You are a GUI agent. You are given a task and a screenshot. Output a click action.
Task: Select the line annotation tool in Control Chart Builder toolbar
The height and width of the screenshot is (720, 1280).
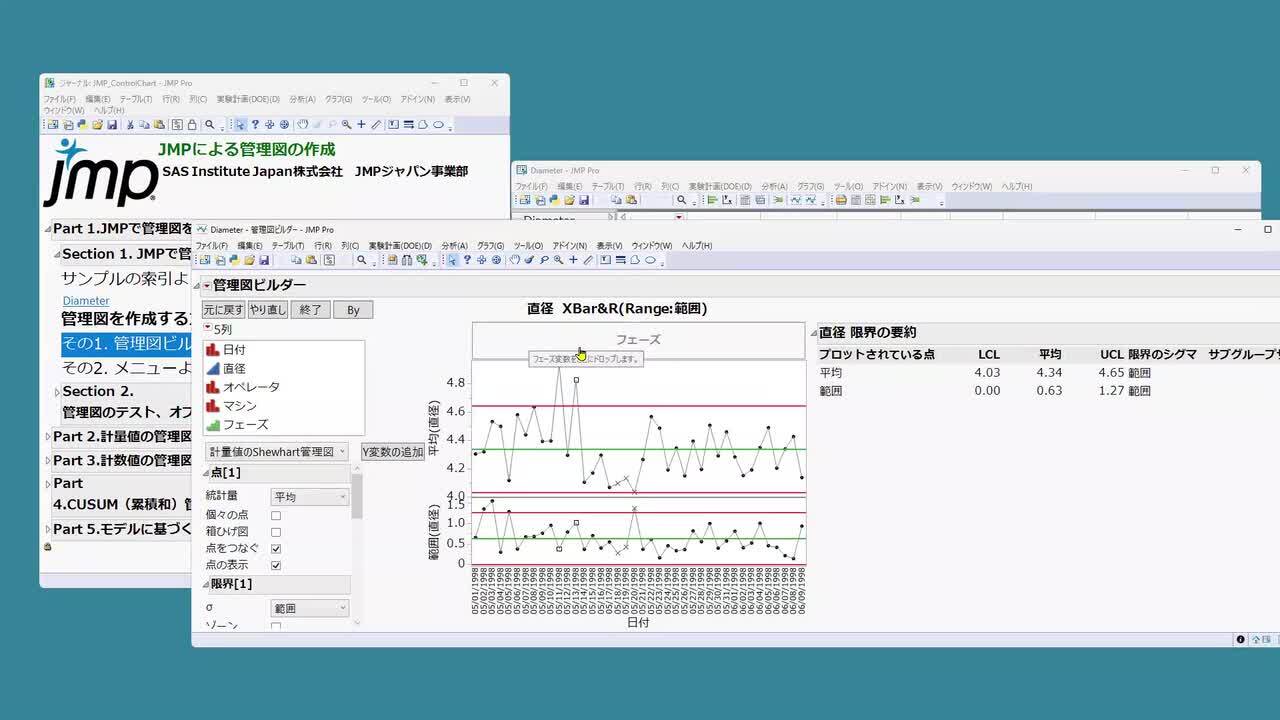click(621, 260)
